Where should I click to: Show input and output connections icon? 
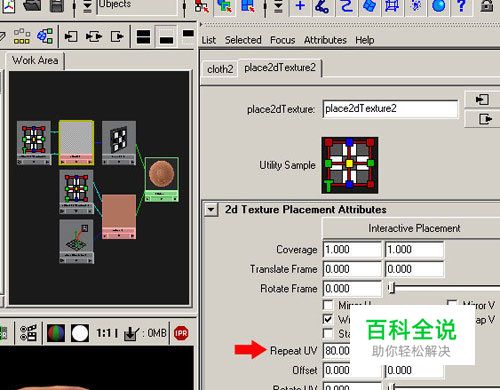coord(94,36)
